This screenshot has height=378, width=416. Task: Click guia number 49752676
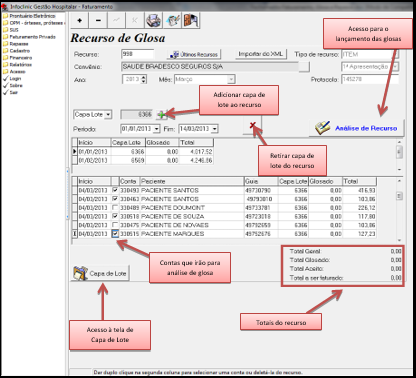(x=258, y=234)
